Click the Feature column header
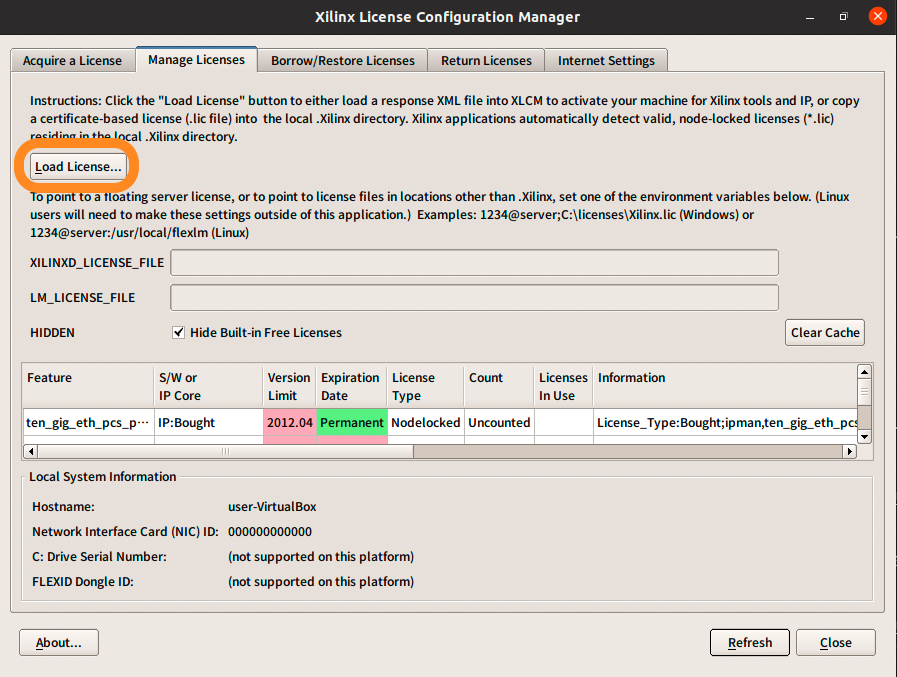 [88, 386]
